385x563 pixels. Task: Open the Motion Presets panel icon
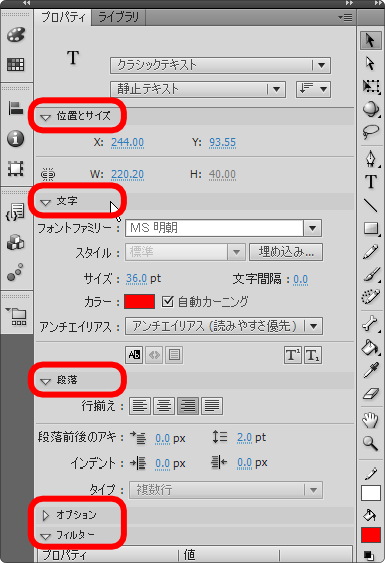16,272
